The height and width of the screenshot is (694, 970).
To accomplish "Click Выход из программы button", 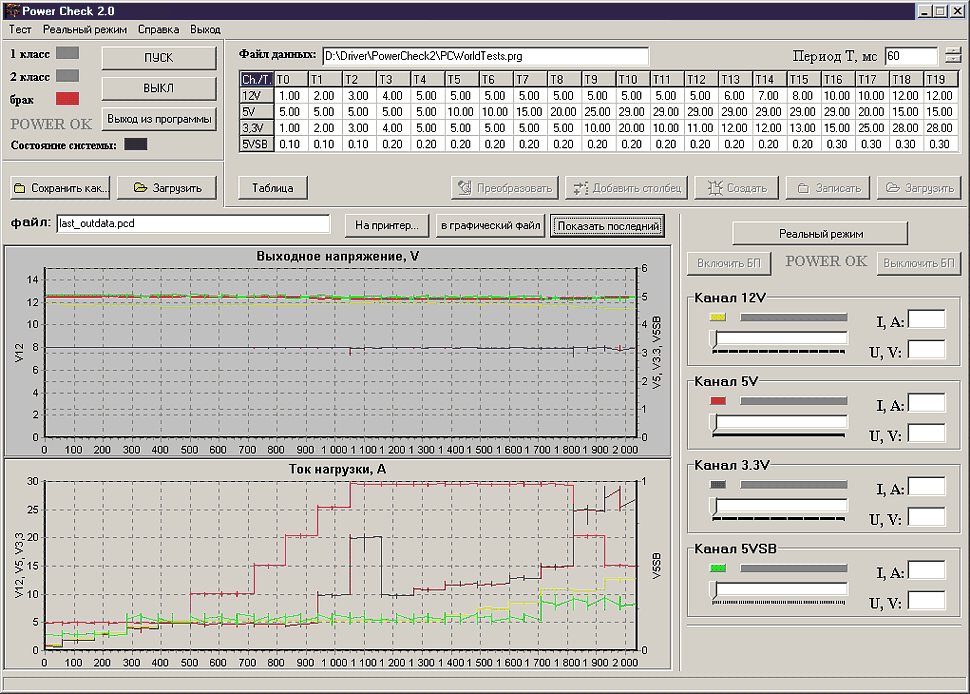I will [159, 119].
